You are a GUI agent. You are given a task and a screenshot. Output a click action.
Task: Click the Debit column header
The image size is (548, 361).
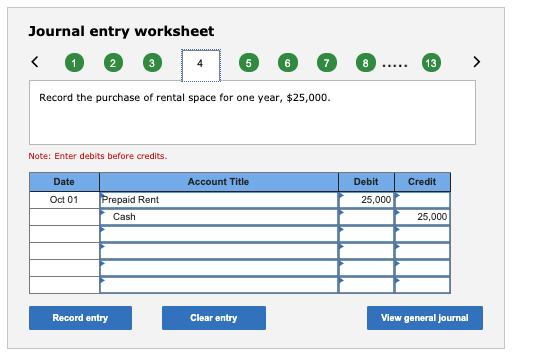[x=366, y=182]
